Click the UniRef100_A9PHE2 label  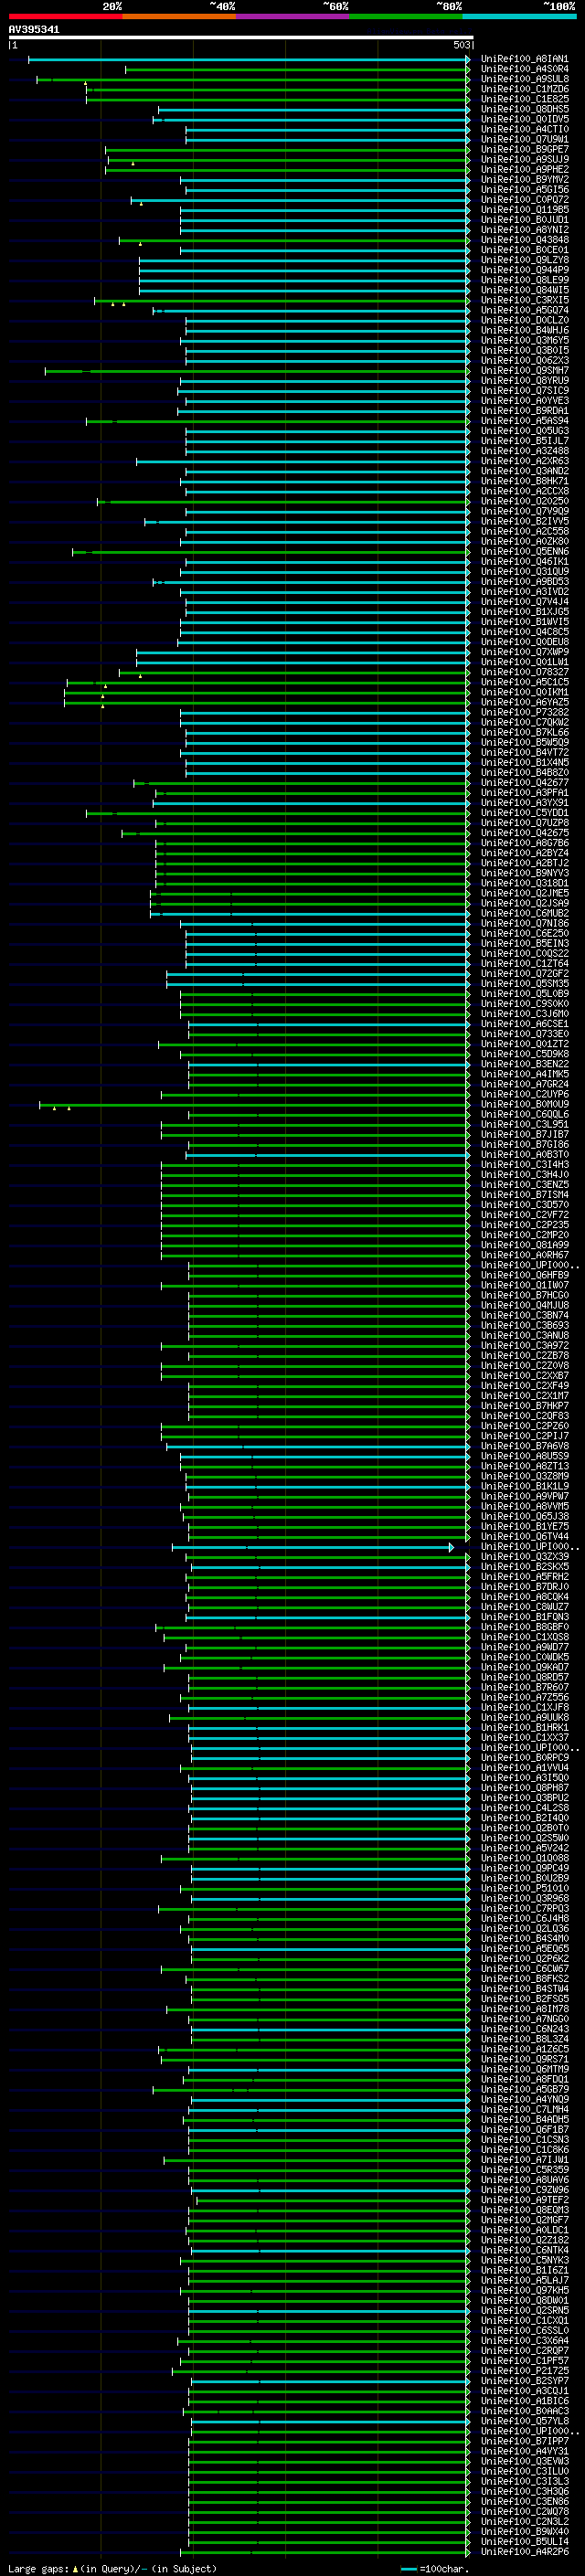pos(524,170)
